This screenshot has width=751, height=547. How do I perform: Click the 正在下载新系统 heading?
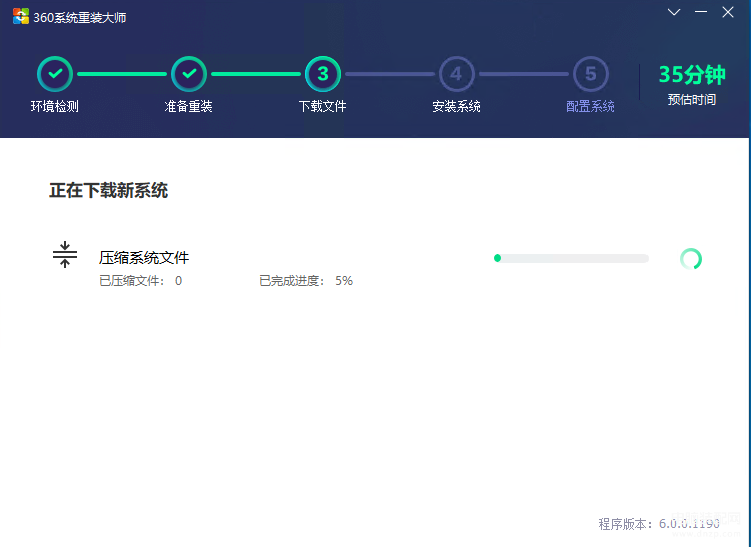109,191
